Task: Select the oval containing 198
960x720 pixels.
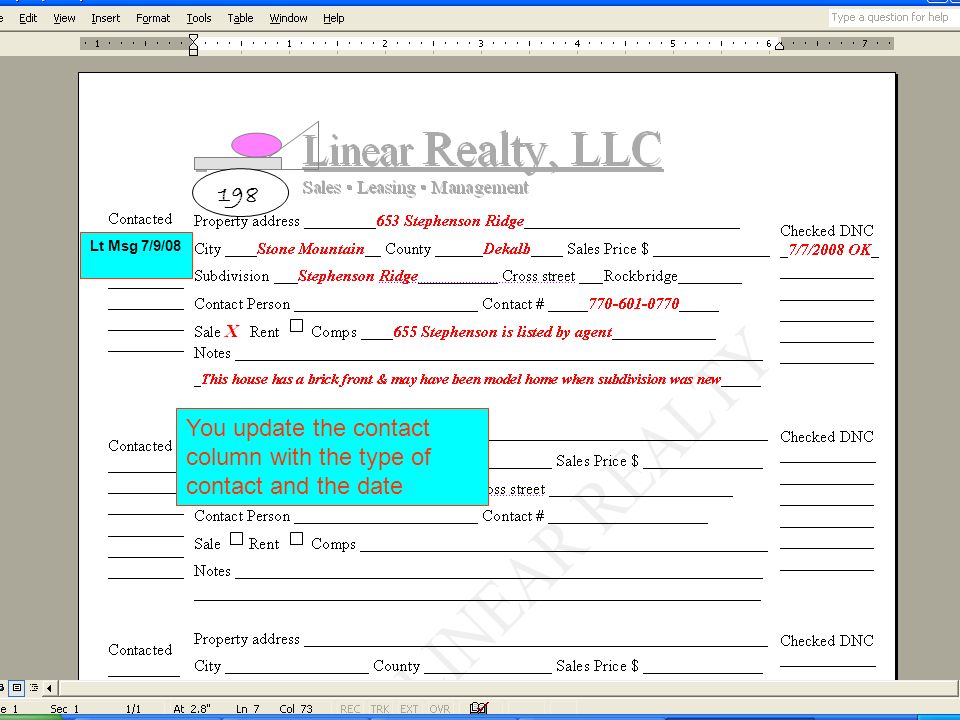Action: 240,193
